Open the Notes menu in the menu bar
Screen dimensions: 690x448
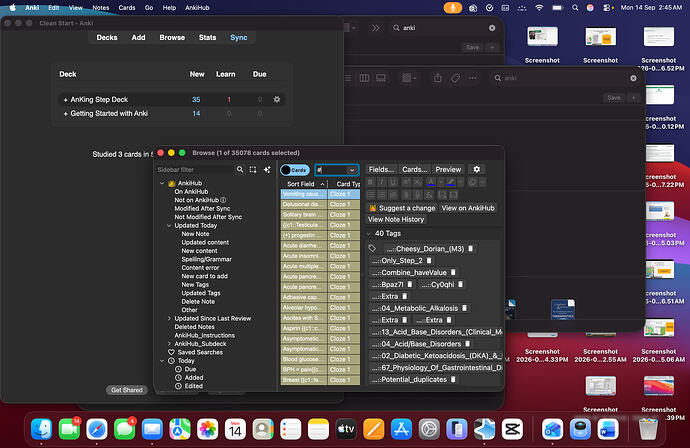click(x=100, y=7)
